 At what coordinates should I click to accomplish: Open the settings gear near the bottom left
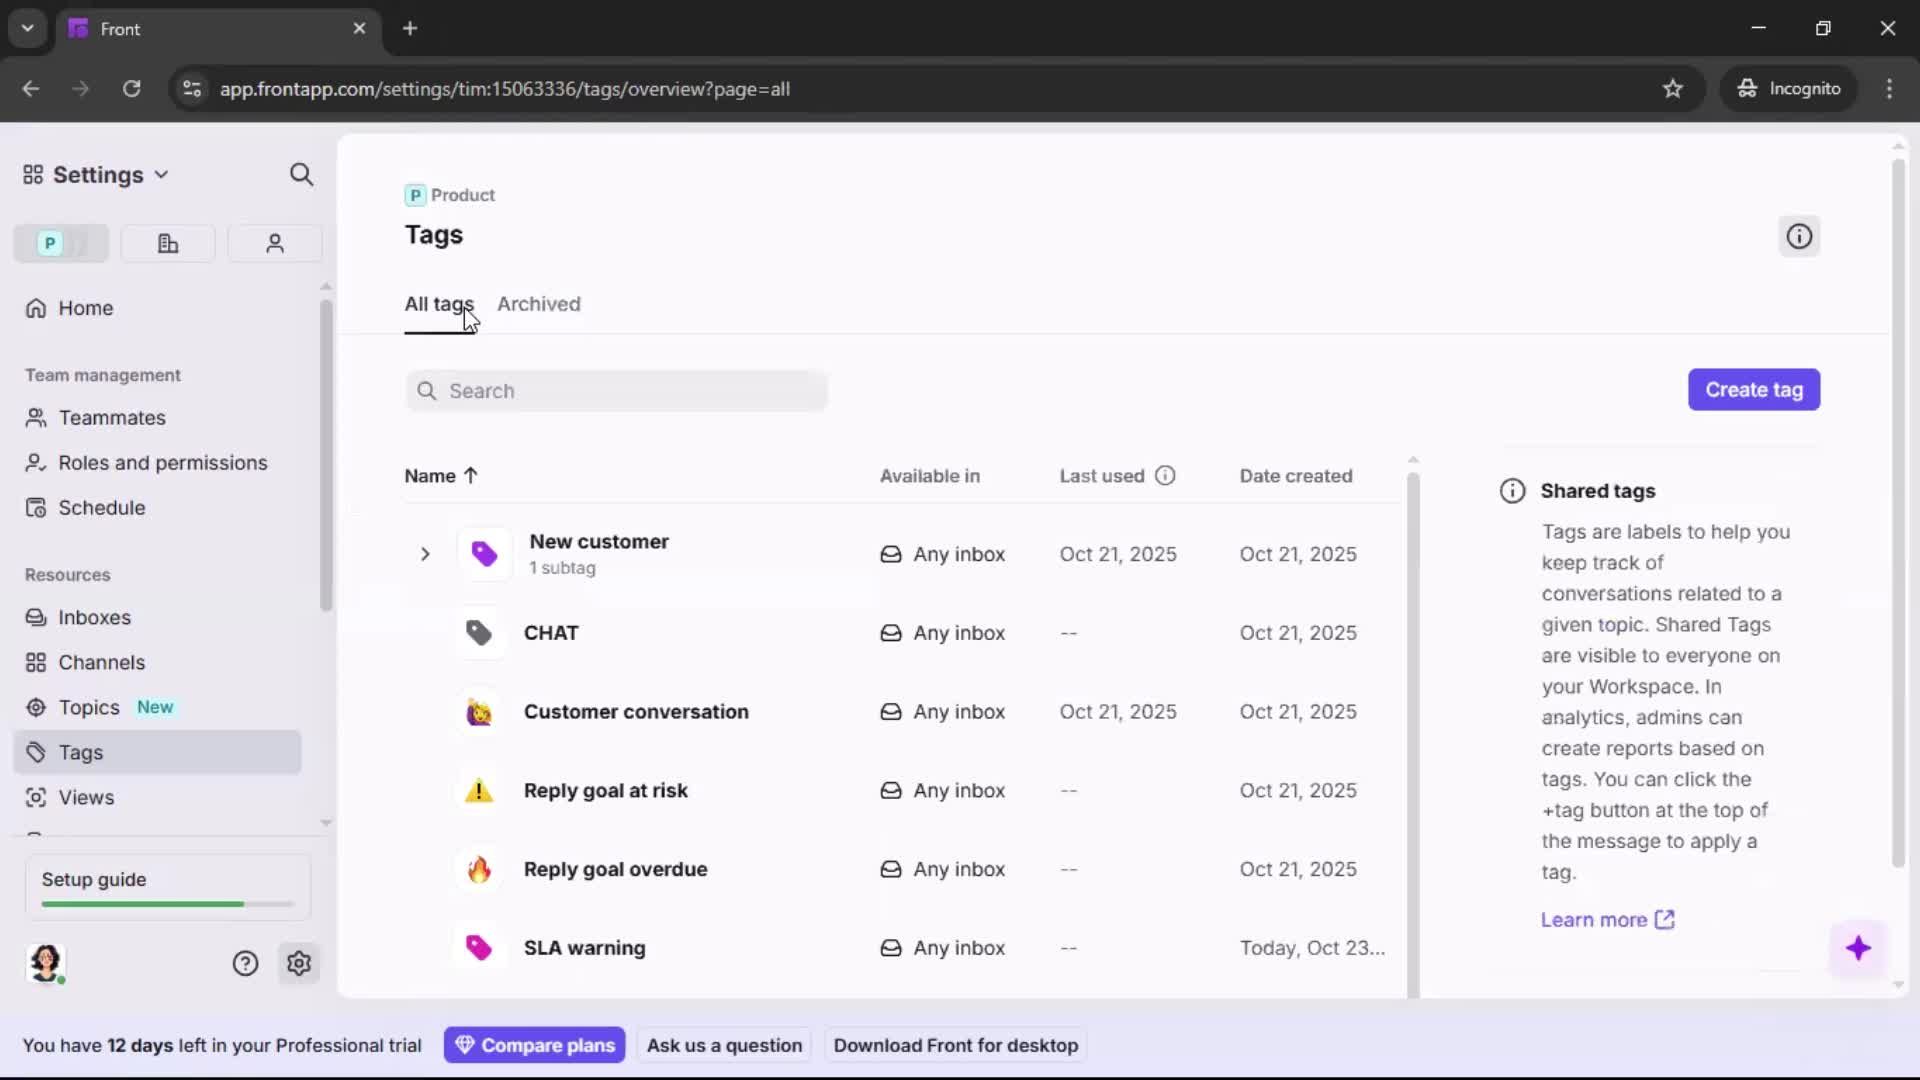point(299,963)
